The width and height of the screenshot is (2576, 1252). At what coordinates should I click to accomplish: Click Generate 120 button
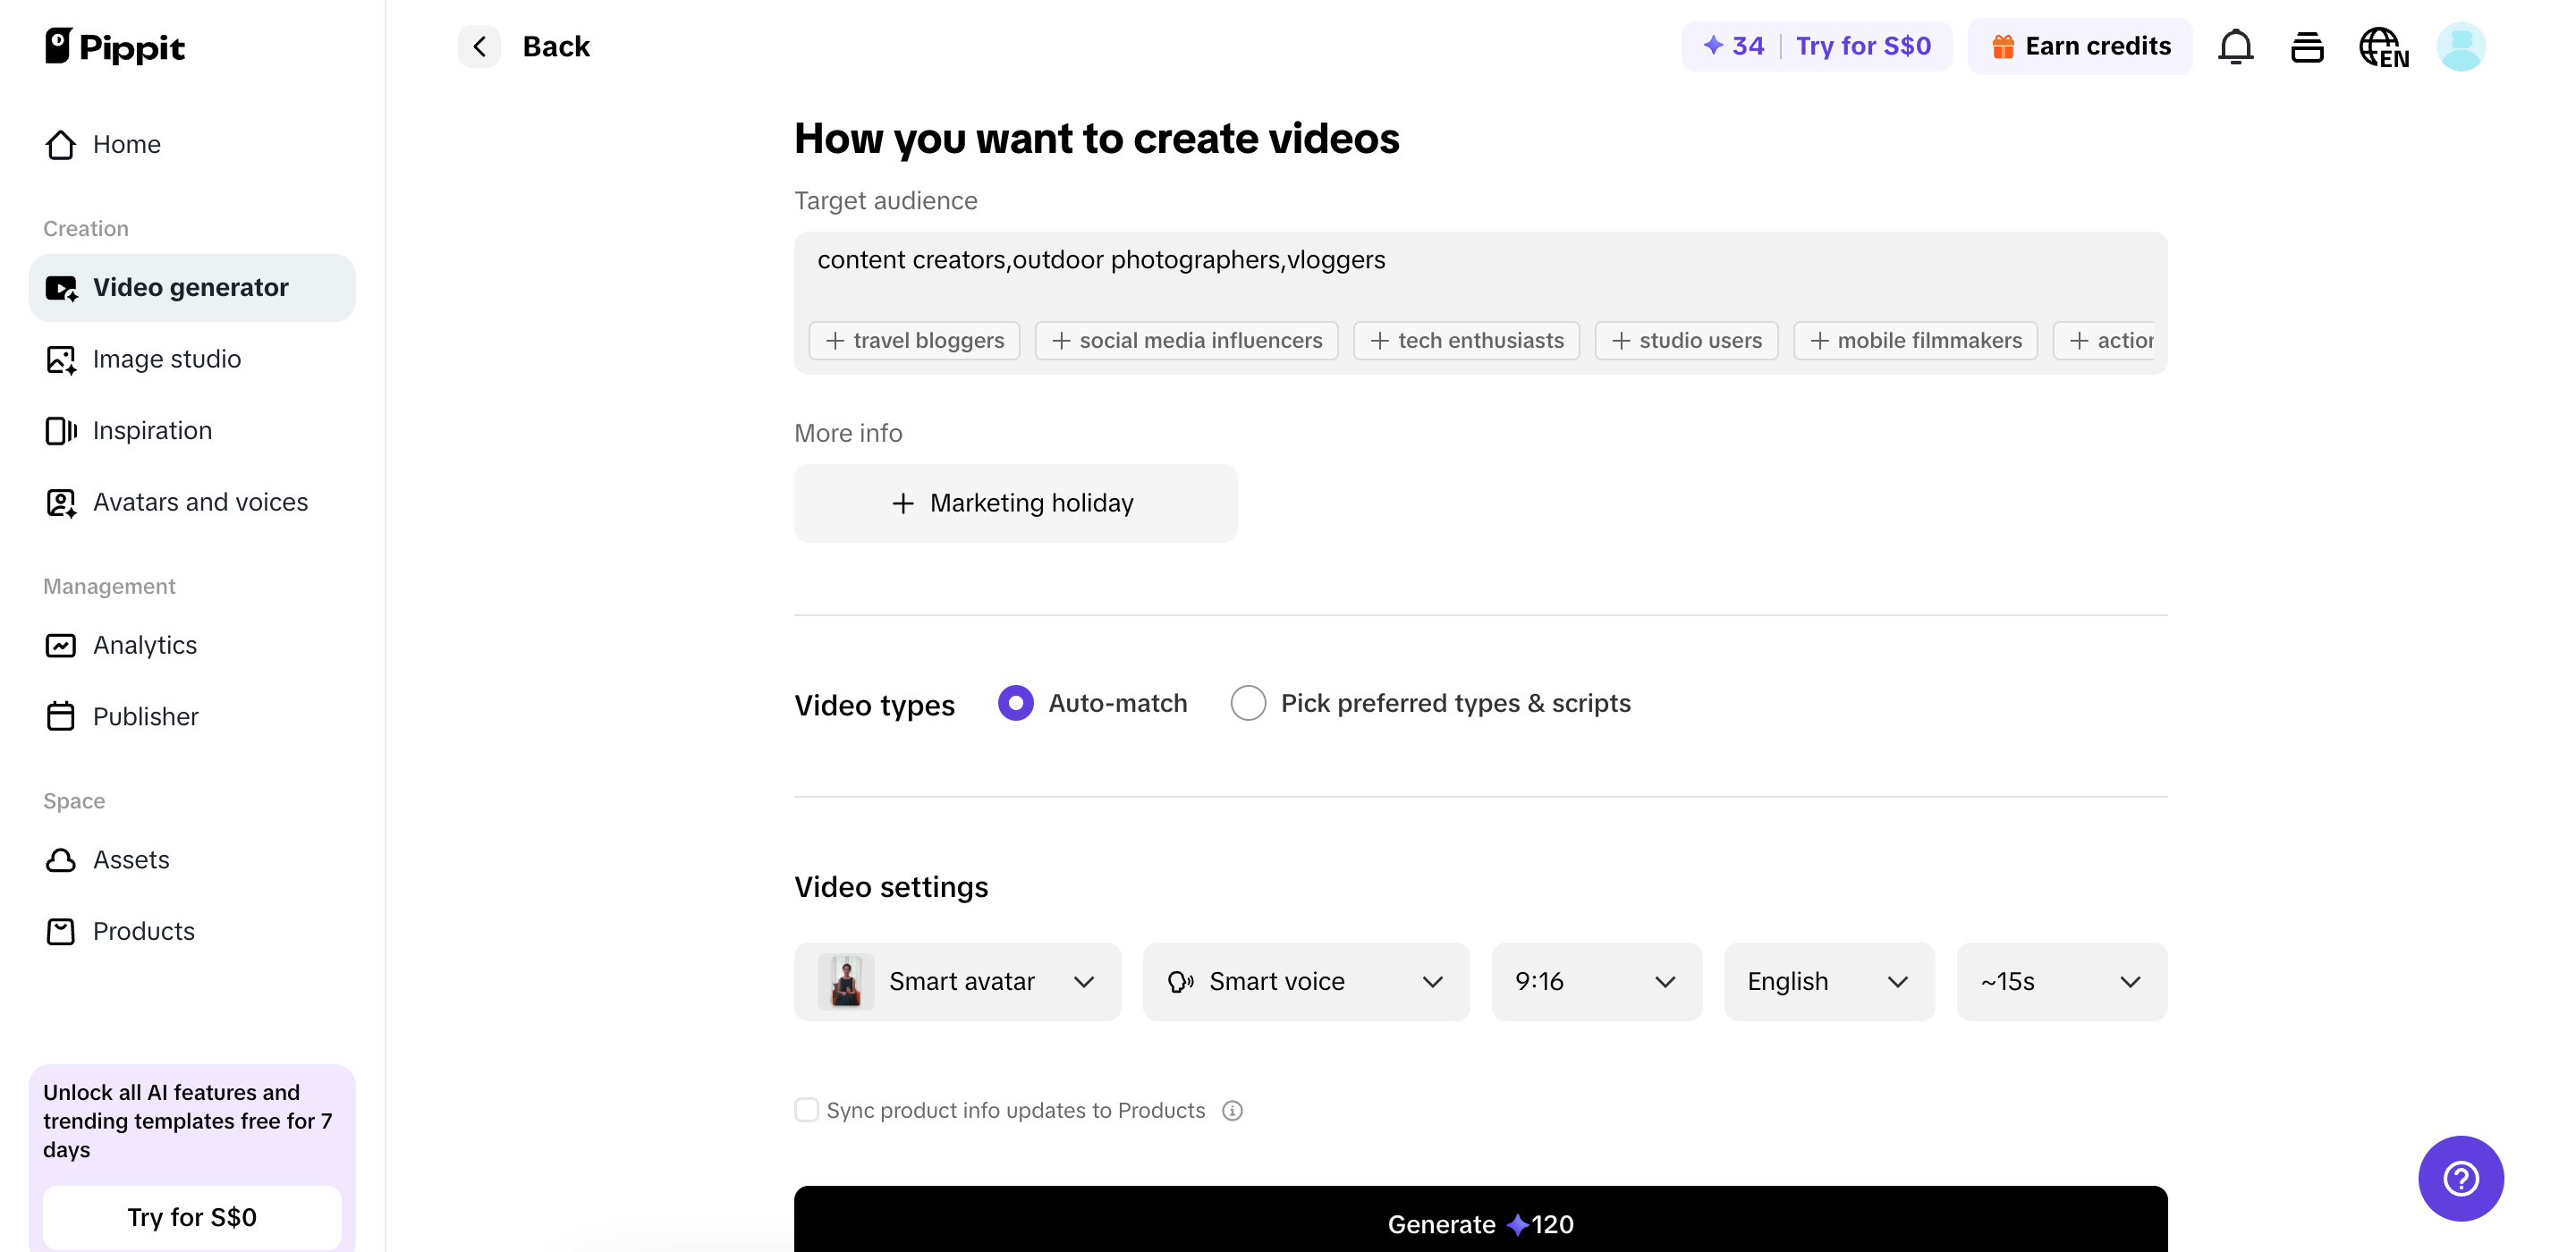click(x=1480, y=1221)
